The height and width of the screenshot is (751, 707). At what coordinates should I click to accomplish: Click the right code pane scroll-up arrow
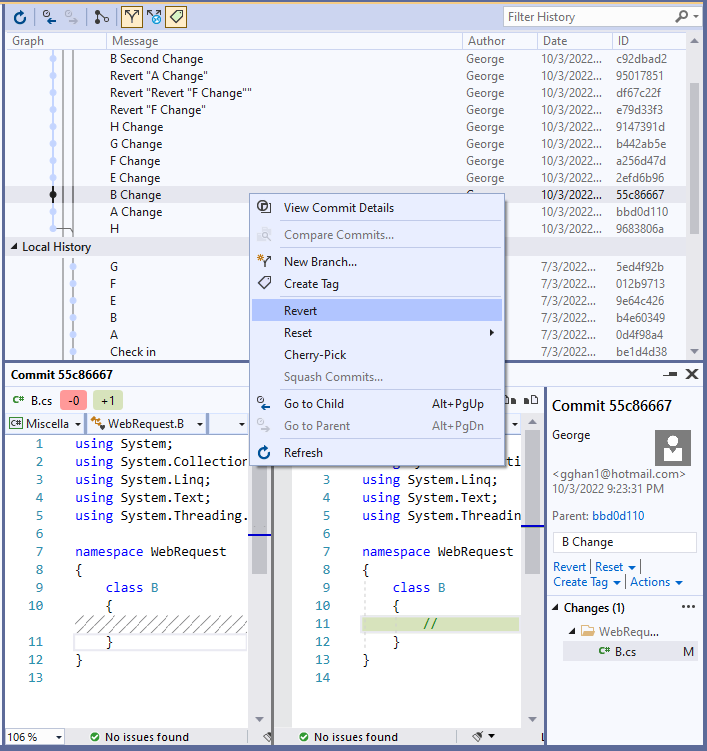pos(532,422)
